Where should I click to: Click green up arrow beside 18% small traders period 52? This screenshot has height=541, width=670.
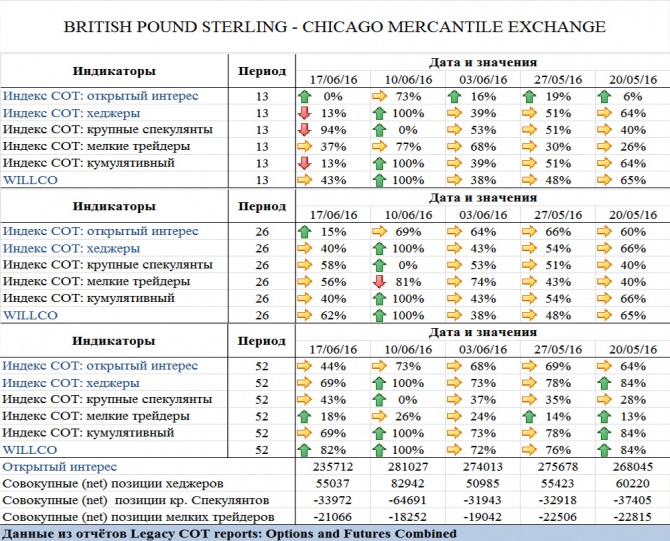click(x=304, y=416)
